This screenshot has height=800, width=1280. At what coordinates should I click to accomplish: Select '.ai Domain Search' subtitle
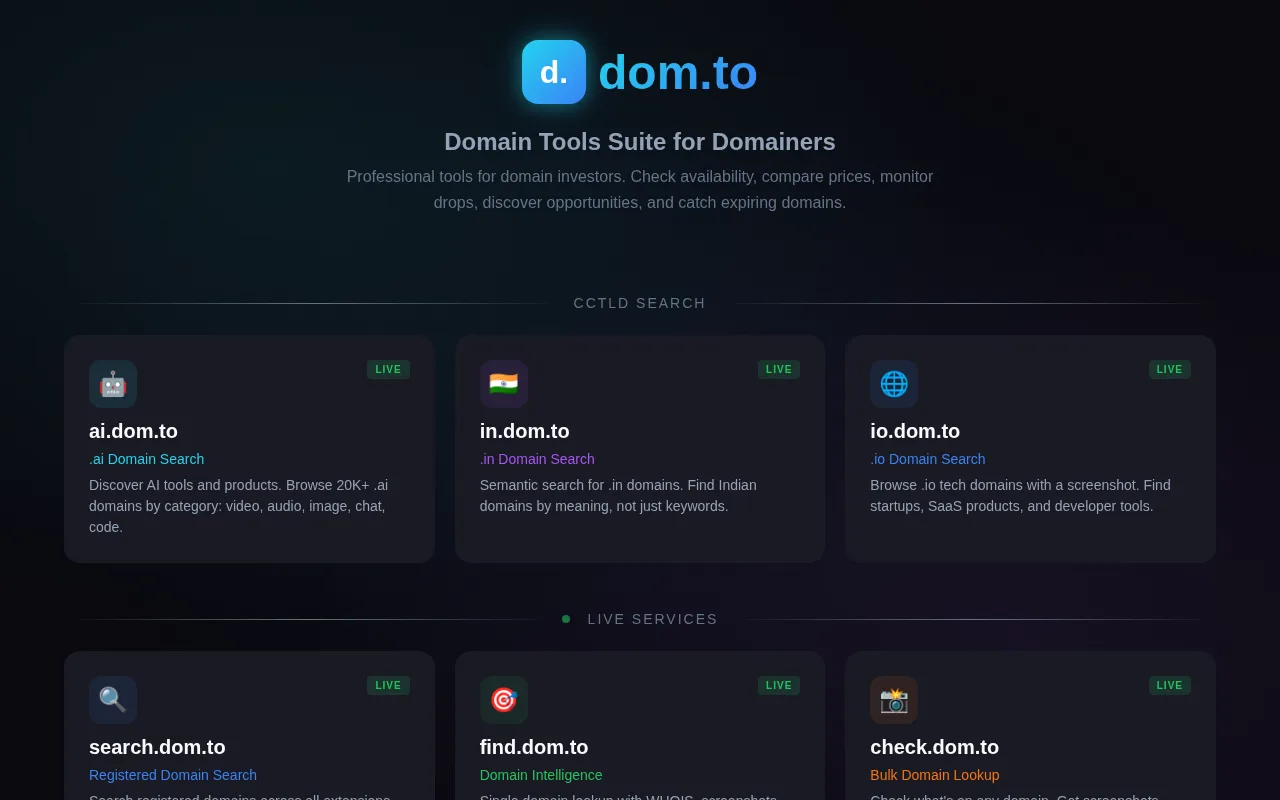(x=146, y=459)
